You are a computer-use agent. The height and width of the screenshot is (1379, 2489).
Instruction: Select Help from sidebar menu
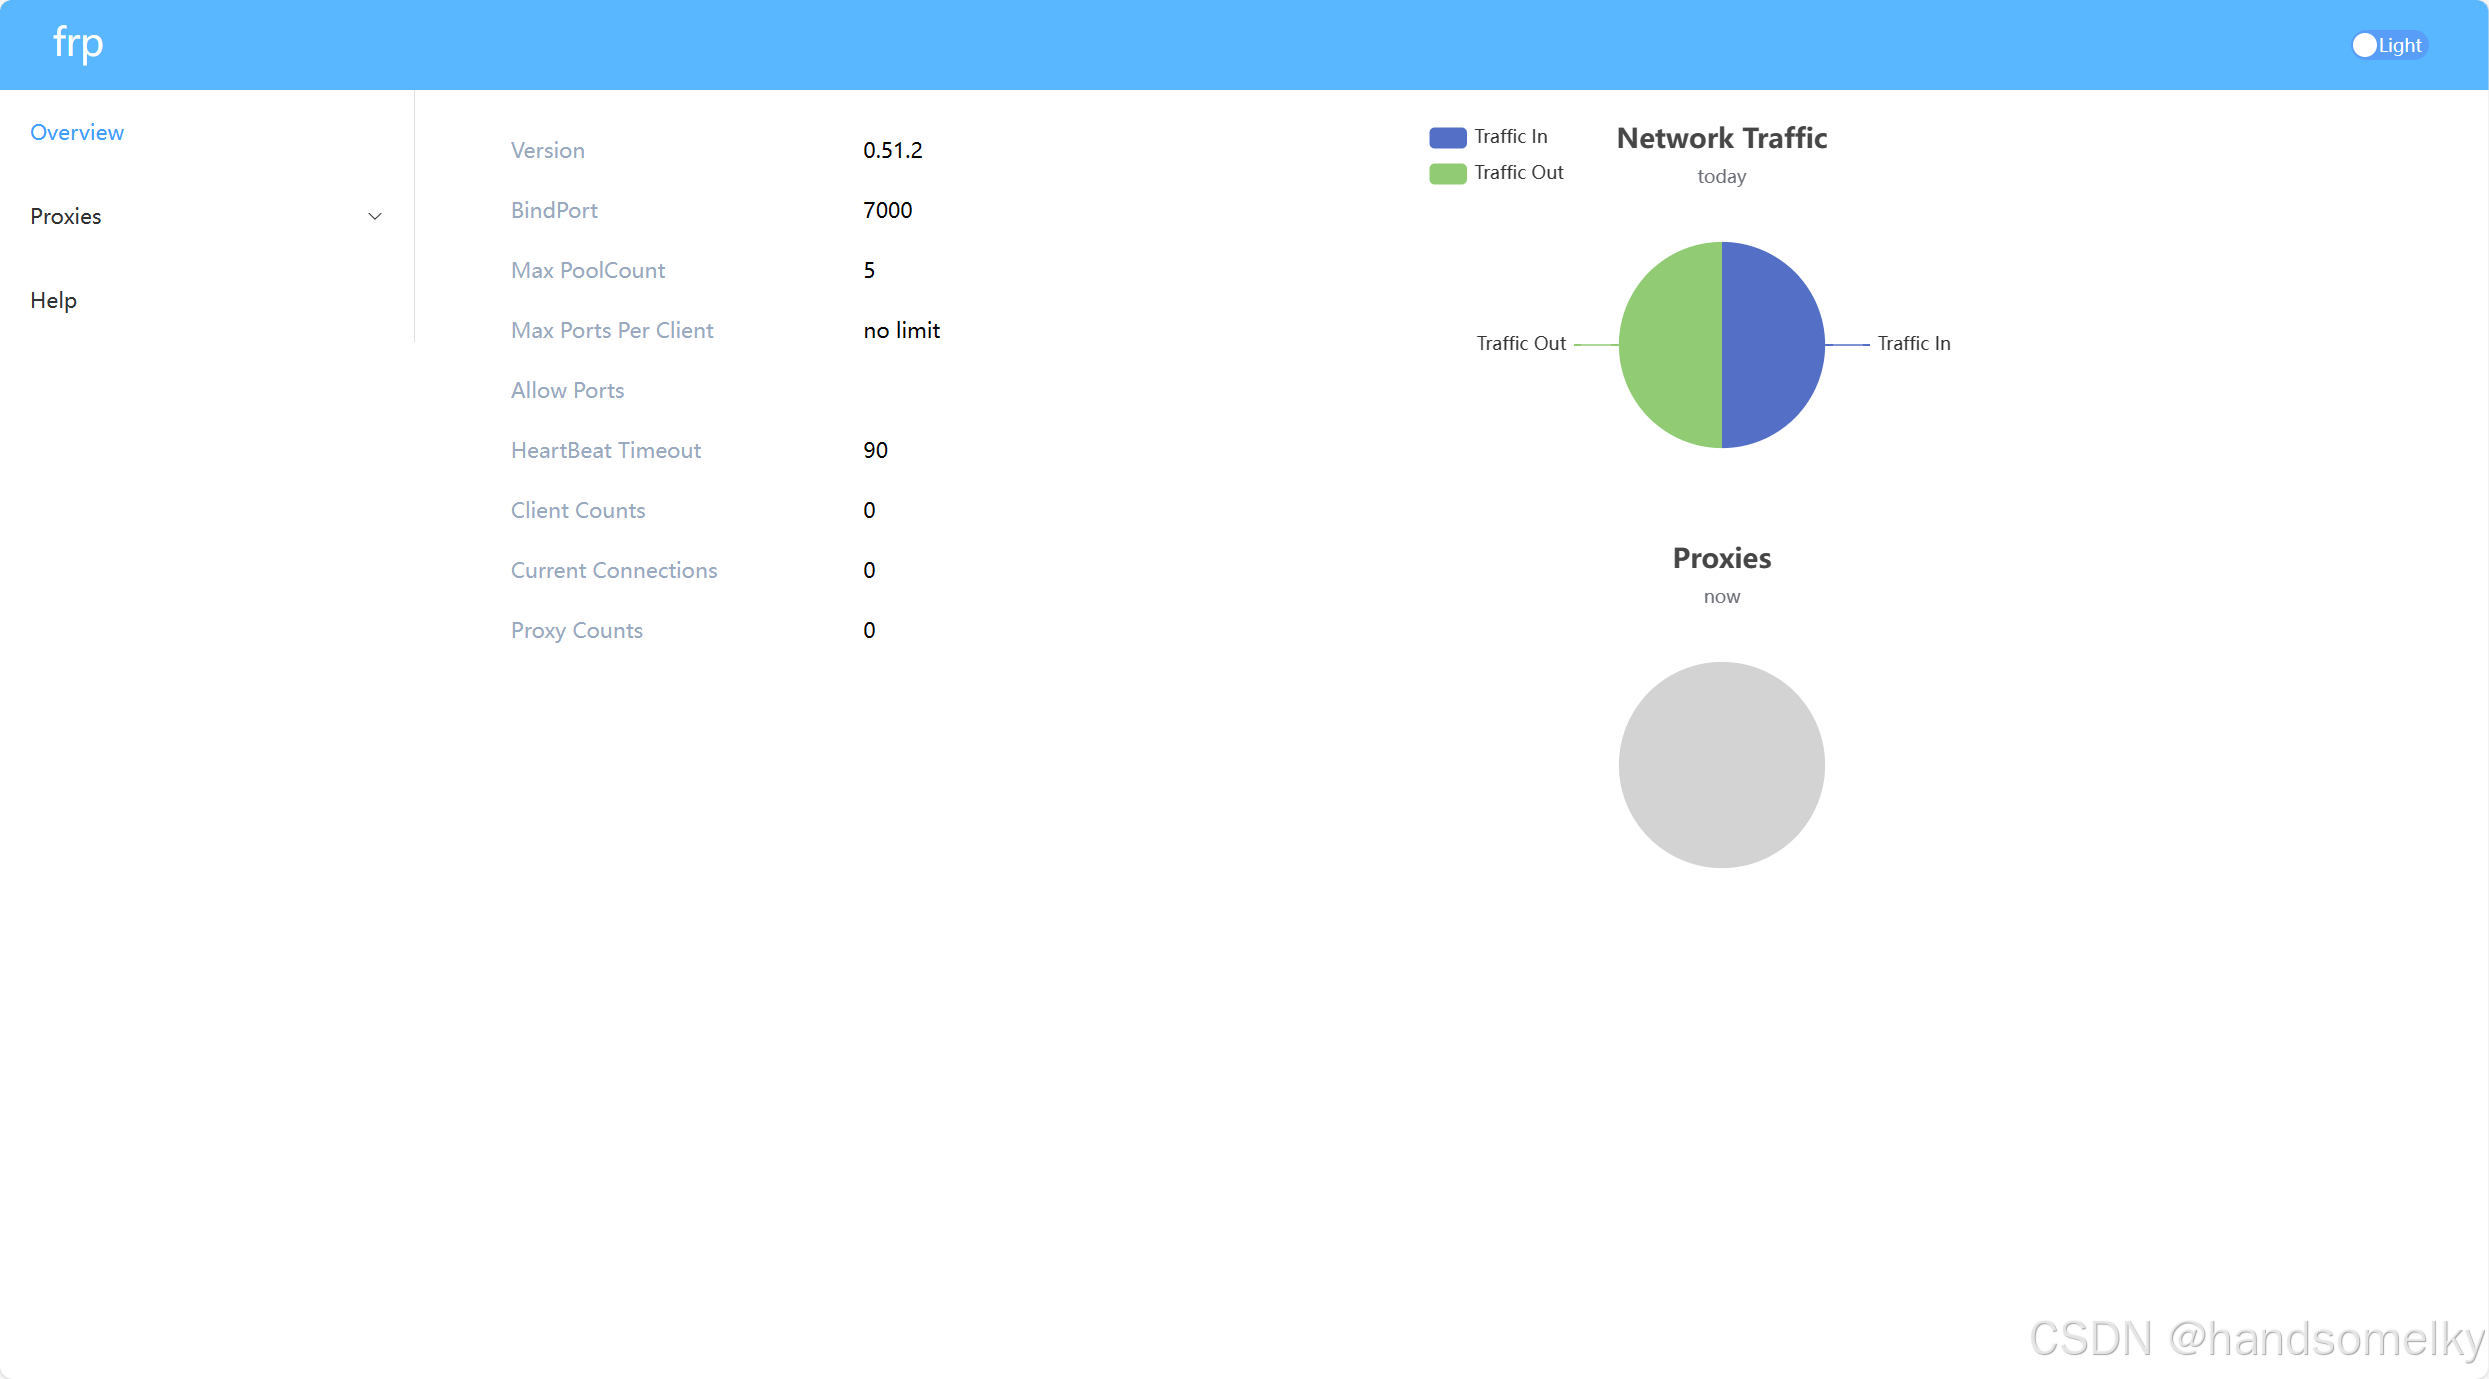[51, 299]
